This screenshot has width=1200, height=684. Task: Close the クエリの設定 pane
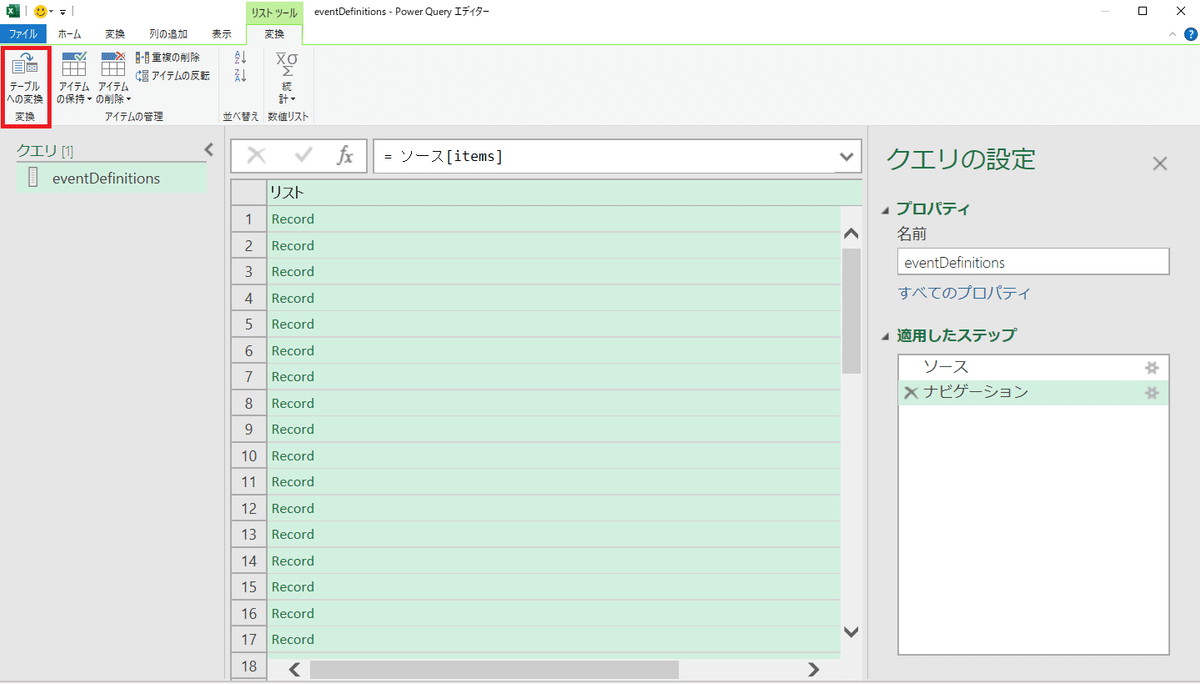(x=1160, y=163)
